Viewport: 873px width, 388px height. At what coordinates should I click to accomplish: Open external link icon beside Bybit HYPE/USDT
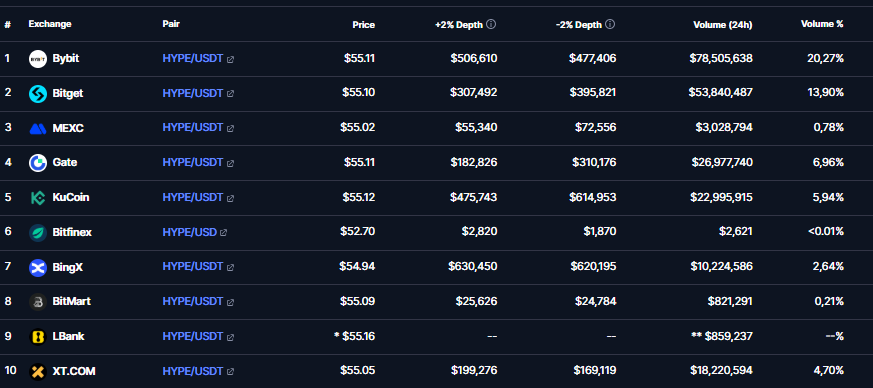[230, 59]
